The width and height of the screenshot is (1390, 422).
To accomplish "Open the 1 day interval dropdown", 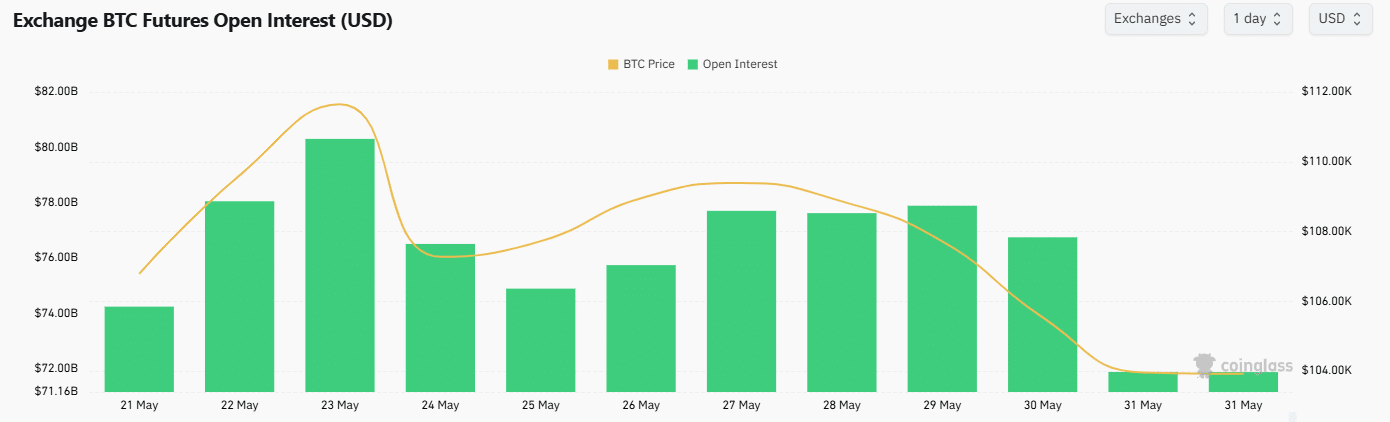I will tap(1258, 19).
